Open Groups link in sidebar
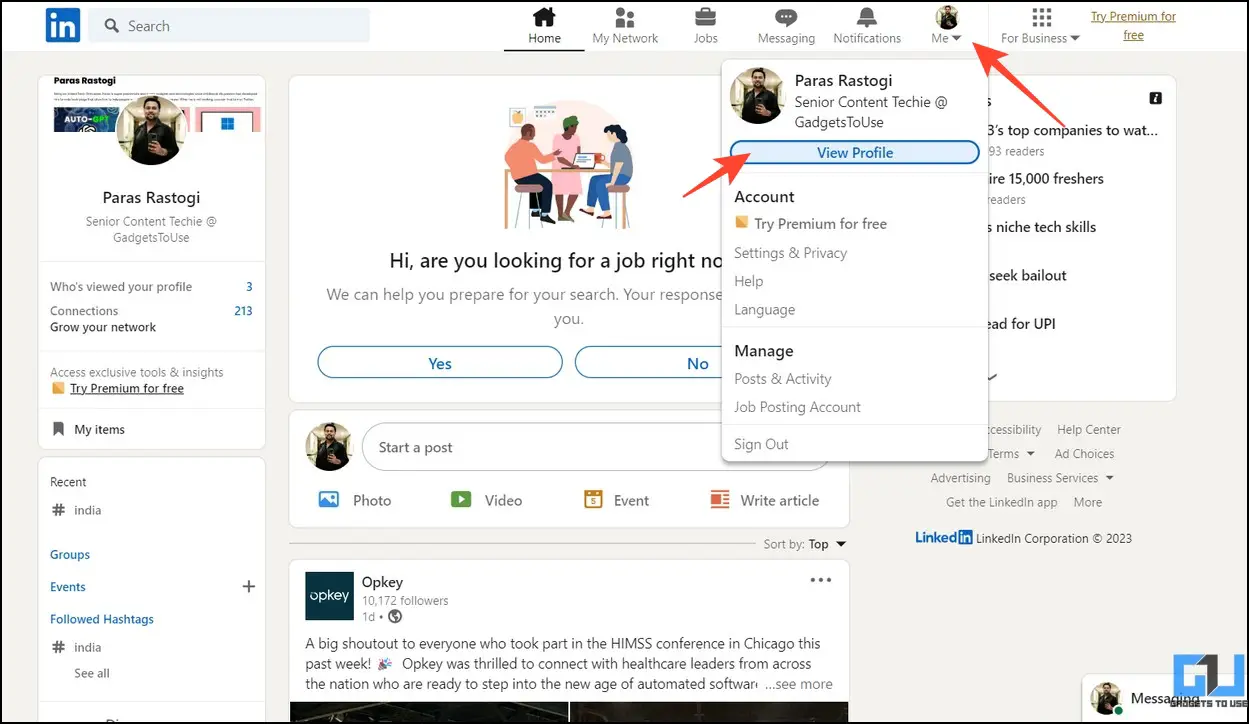The width and height of the screenshot is (1249, 724). 70,555
